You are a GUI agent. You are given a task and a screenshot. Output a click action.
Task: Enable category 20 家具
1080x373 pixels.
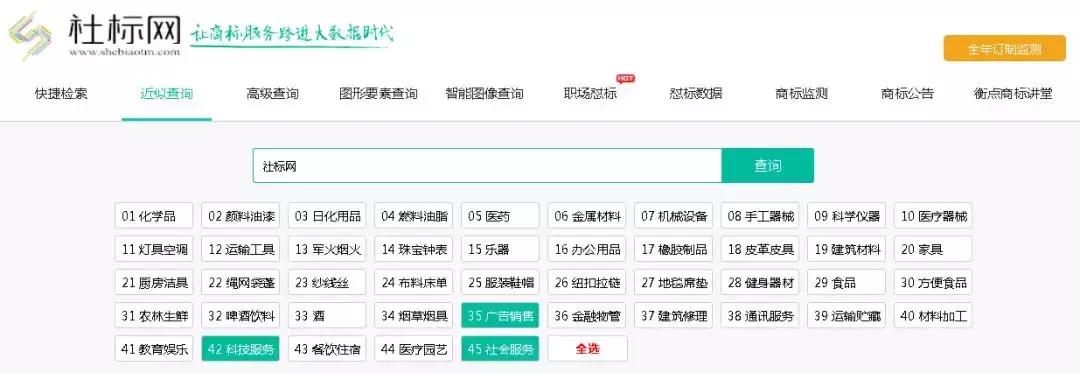(933, 249)
